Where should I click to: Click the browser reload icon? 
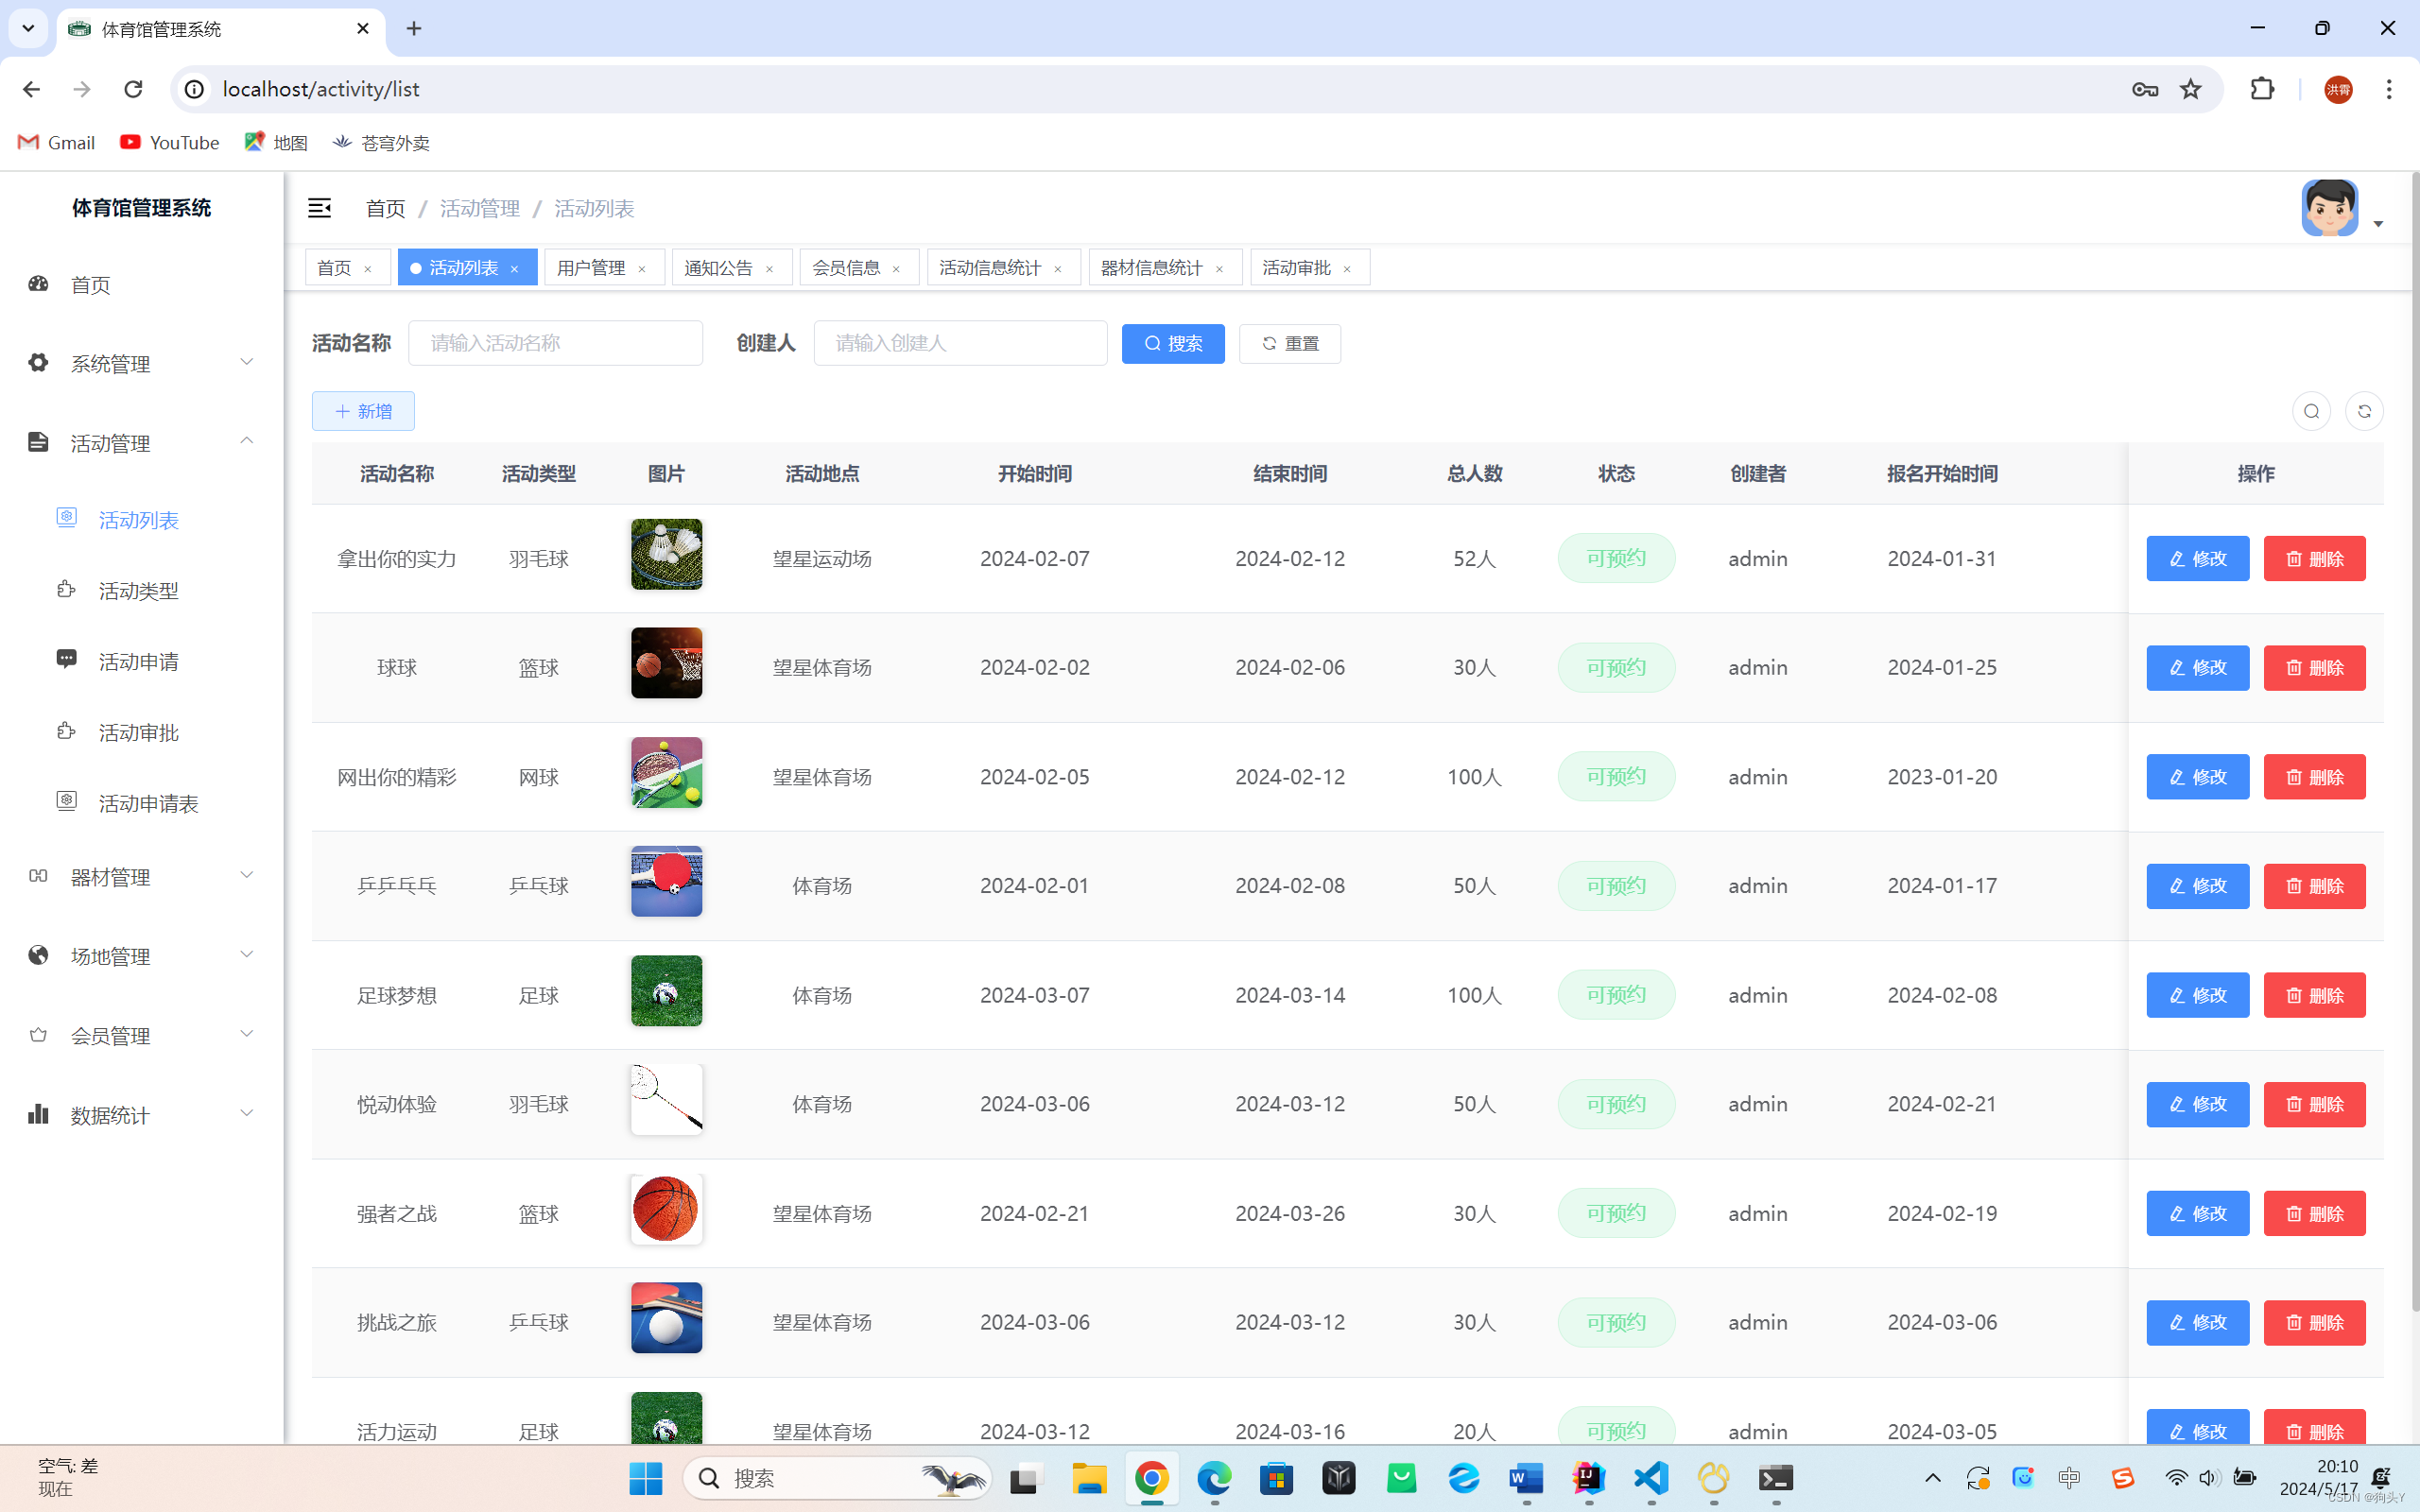click(133, 89)
